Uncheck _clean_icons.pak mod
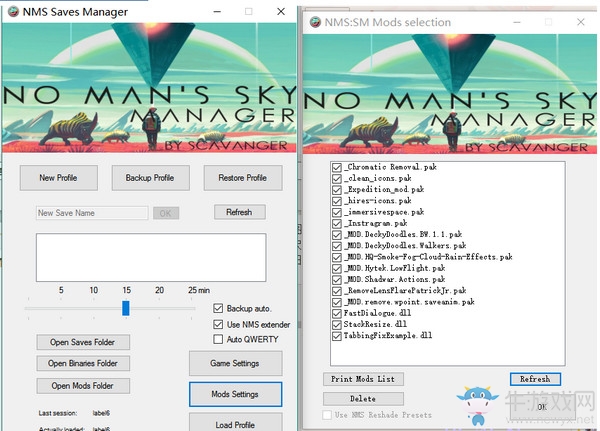 point(337,178)
